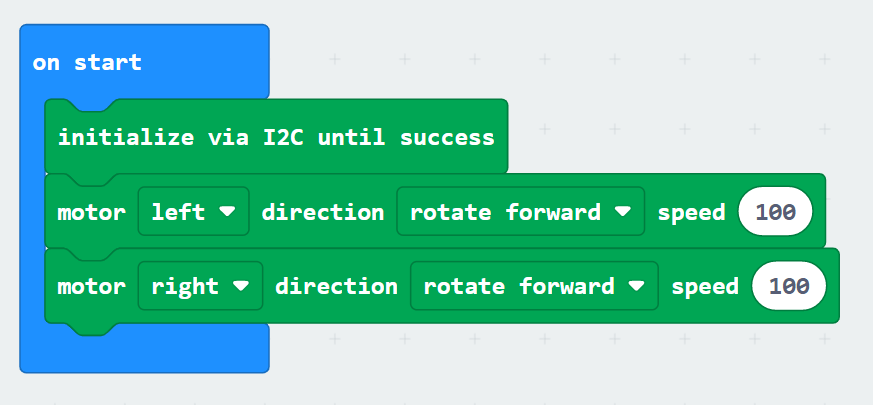Viewport: 873px width, 405px height.
Task: Click the left motor's 'rotate forward' arrow icon
Action: tap(624, 212)
